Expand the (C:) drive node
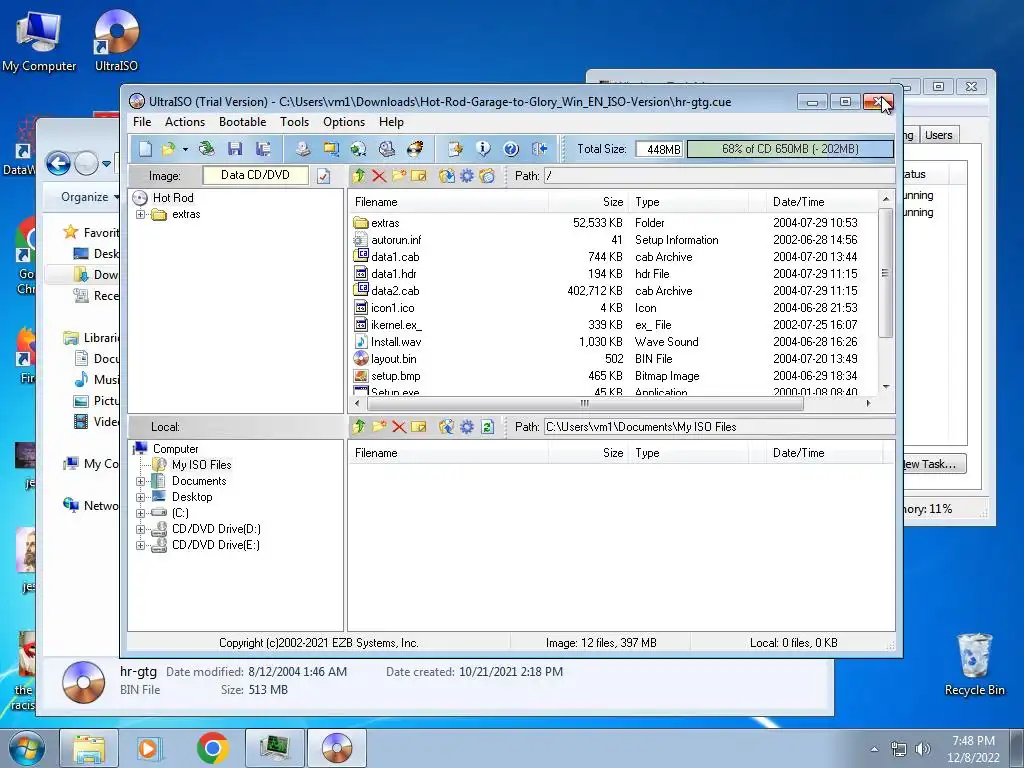1024x768 pixels. 140,513
